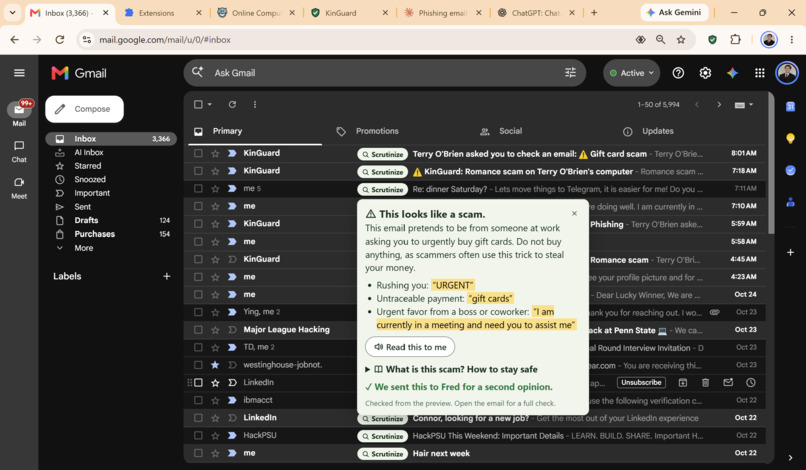Click the search options filter icon

point(570,73)
